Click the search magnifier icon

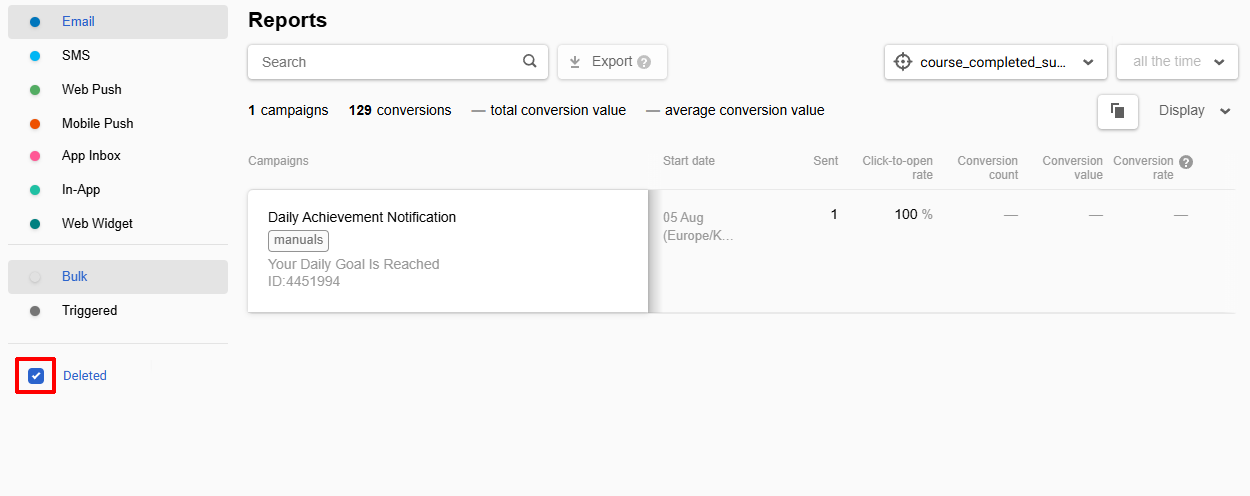(530, 62)
